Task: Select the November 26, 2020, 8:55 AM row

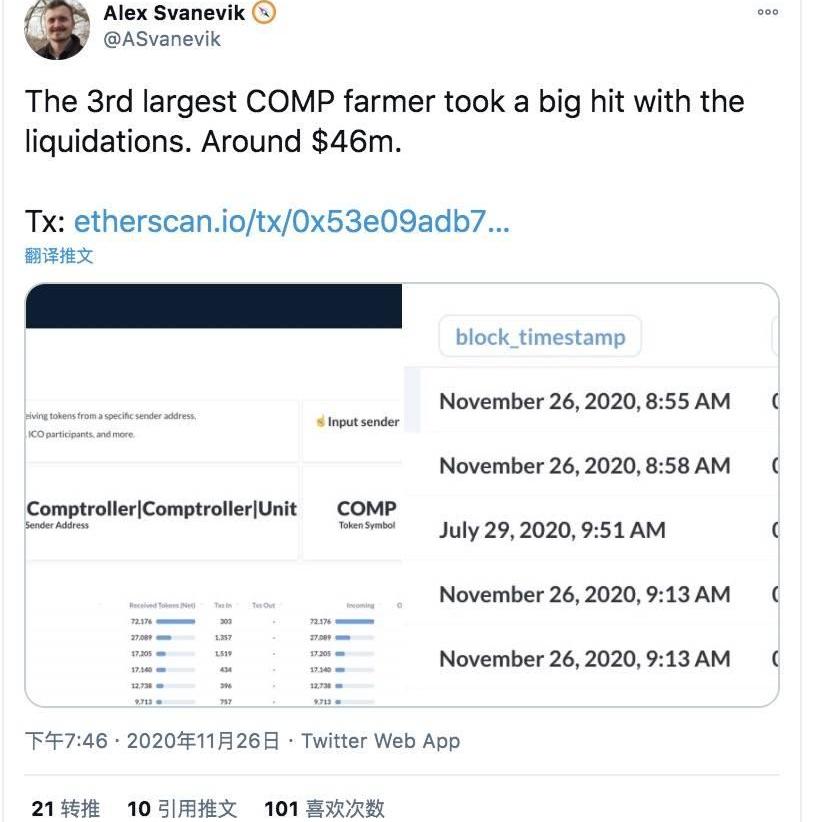Action: (584, 401)
